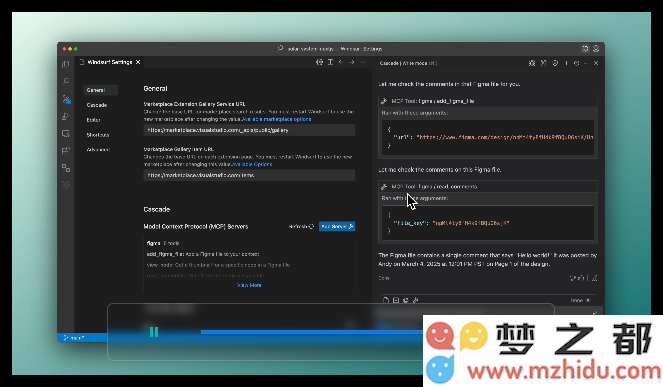This screenshot has width=663, height=387.
Task: Click the circular Cascade panel header icon
Action: pyautogui.click(x=555, y=63)
